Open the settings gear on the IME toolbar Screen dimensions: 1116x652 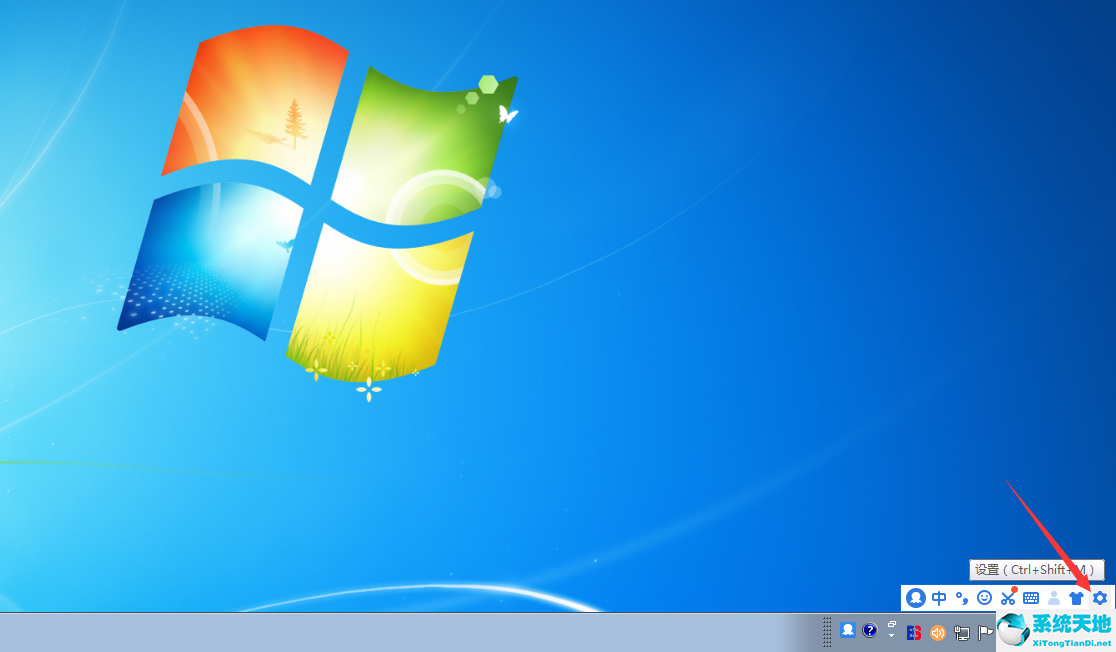(1100, 598)
